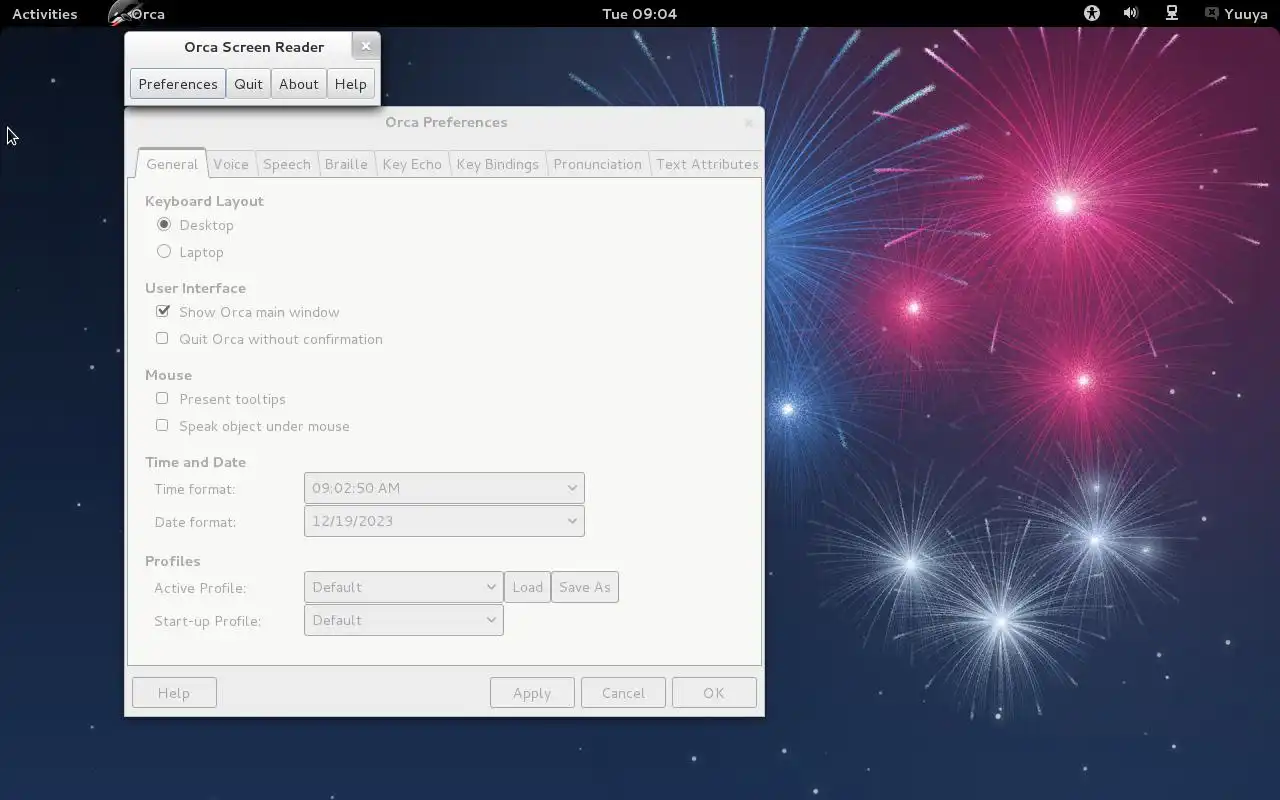Enable Present tooltips checkbox

(162, 399)
